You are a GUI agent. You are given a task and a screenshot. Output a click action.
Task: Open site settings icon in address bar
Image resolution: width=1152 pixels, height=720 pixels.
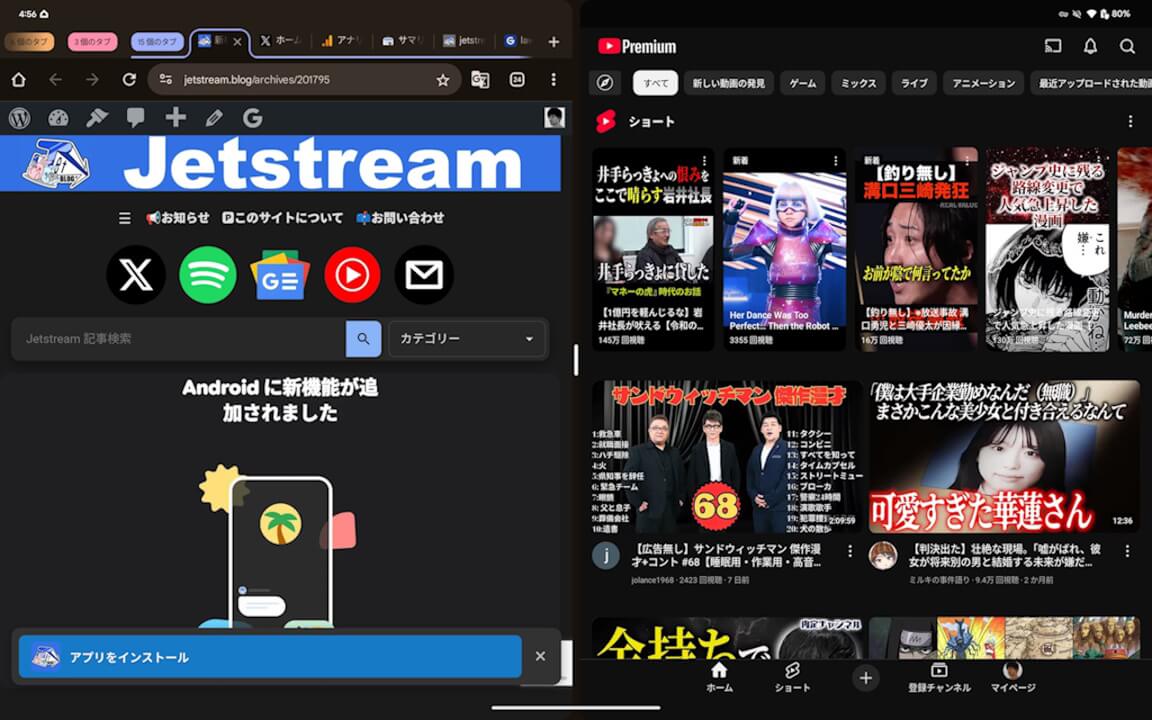click(166, 79)
